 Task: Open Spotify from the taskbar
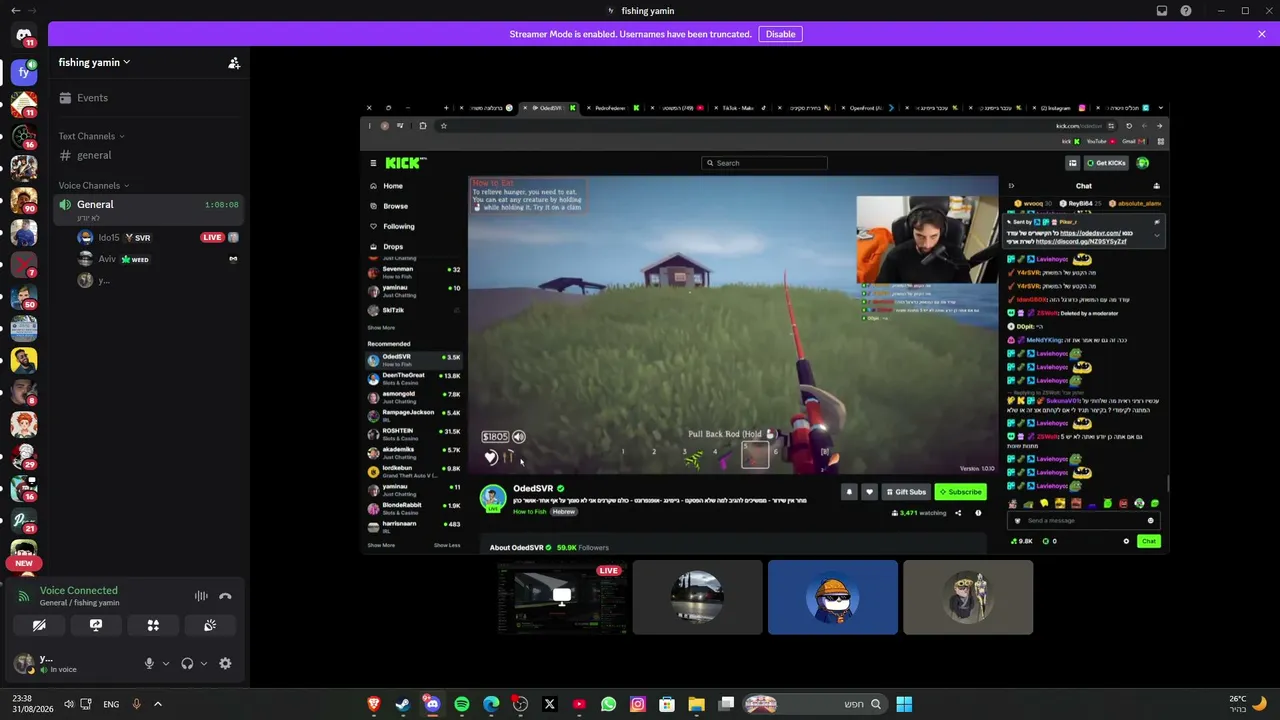coord(462,704)
